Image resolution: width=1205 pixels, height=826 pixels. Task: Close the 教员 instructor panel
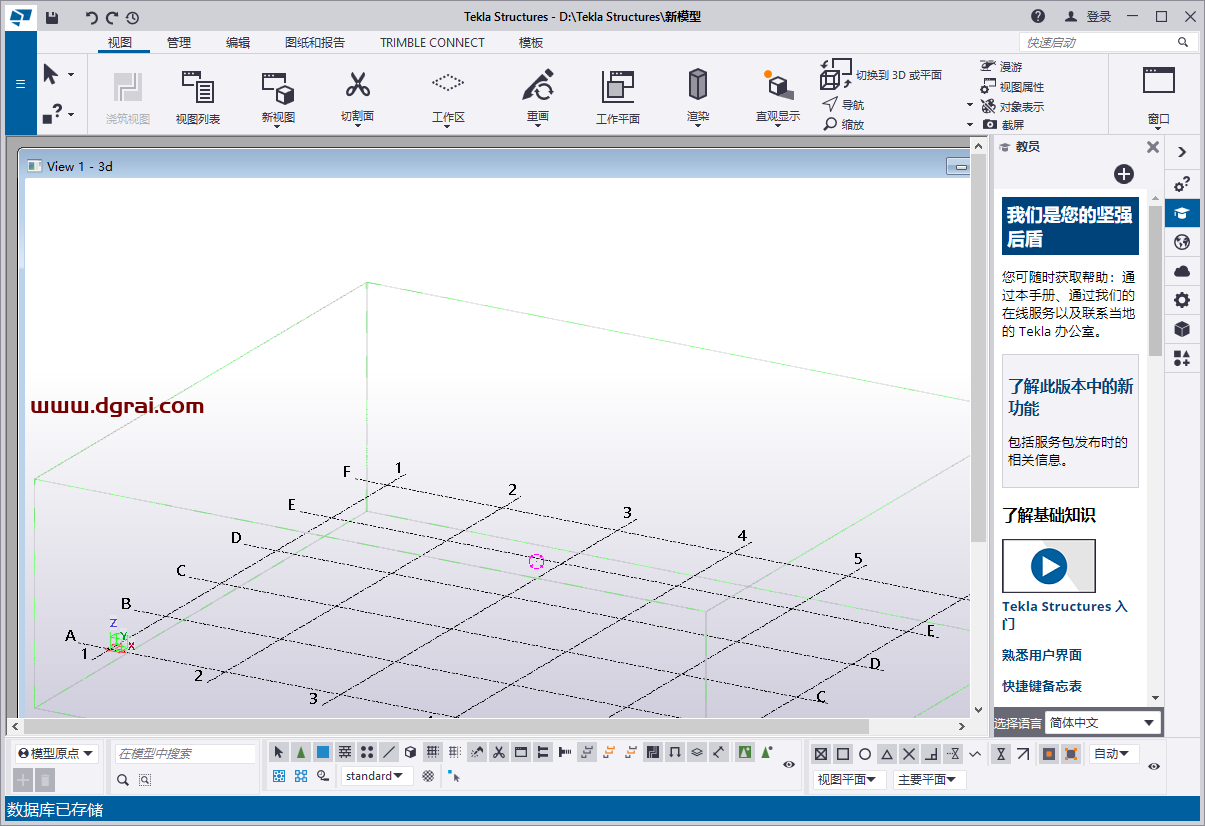click(x=1153, y=147)
